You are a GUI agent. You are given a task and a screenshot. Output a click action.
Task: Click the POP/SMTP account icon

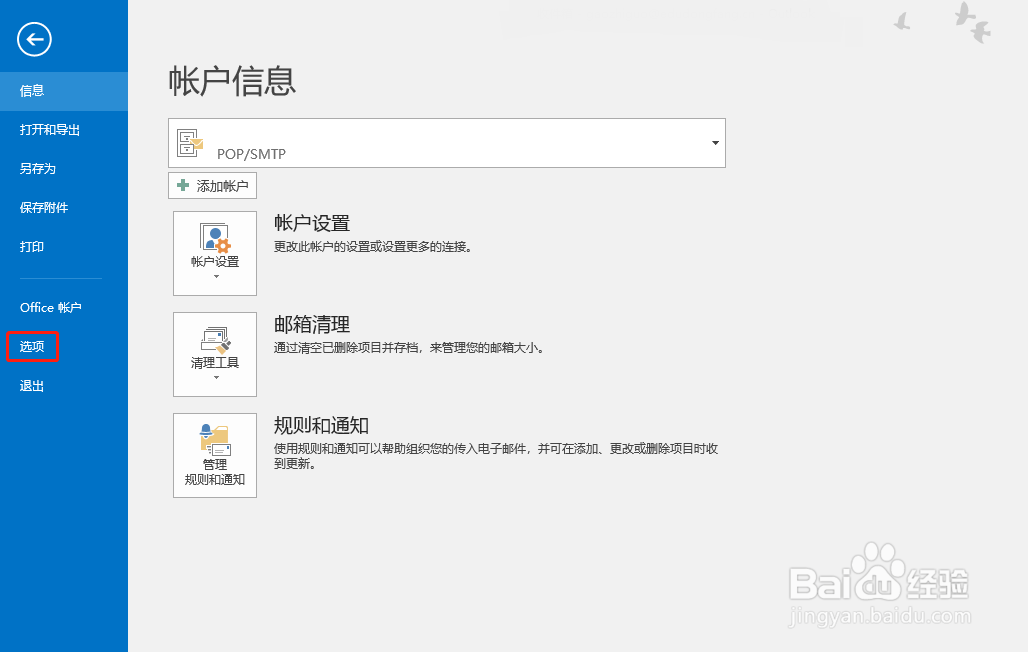point(190,142)
